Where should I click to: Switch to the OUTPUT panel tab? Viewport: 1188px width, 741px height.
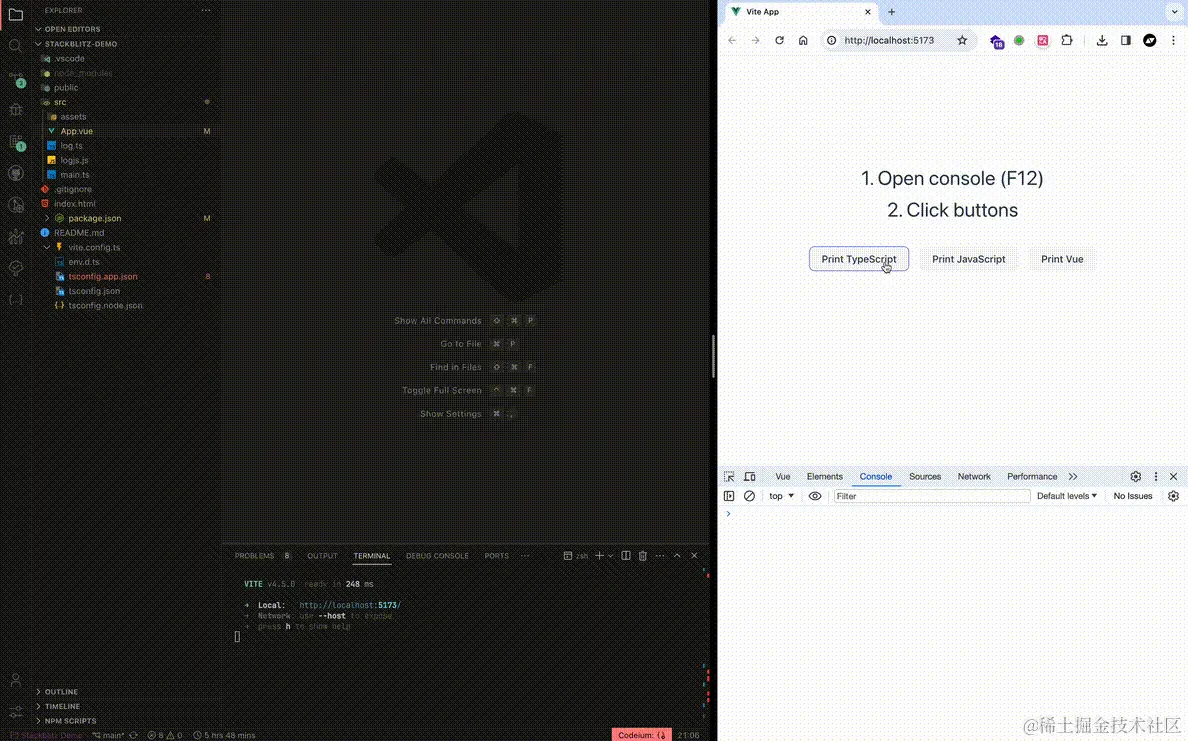322,555
